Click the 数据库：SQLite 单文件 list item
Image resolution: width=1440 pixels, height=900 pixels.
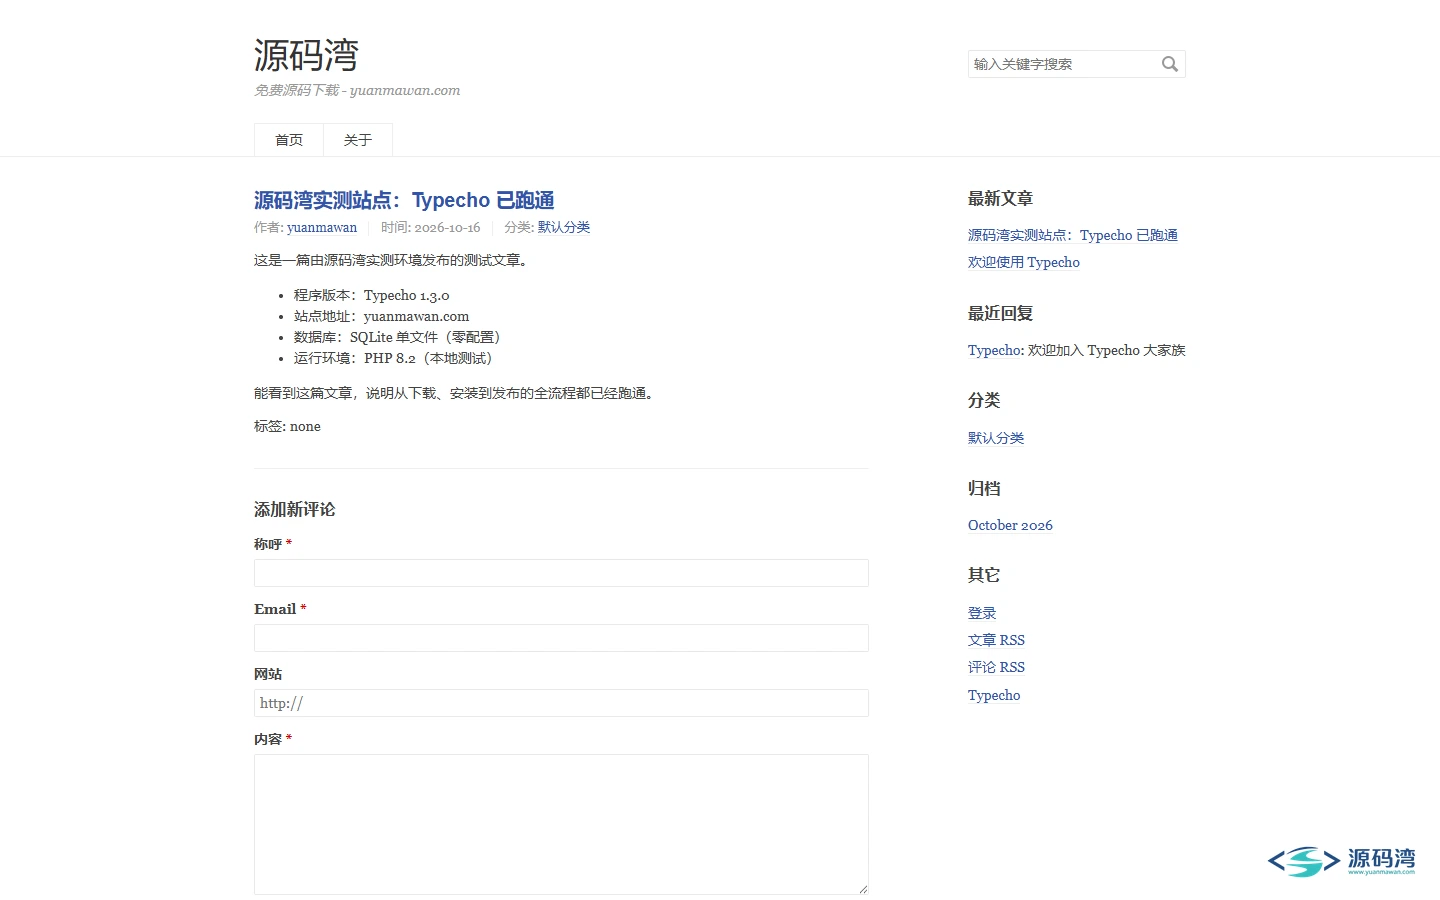pyautogui.click(x=397, y=337)
